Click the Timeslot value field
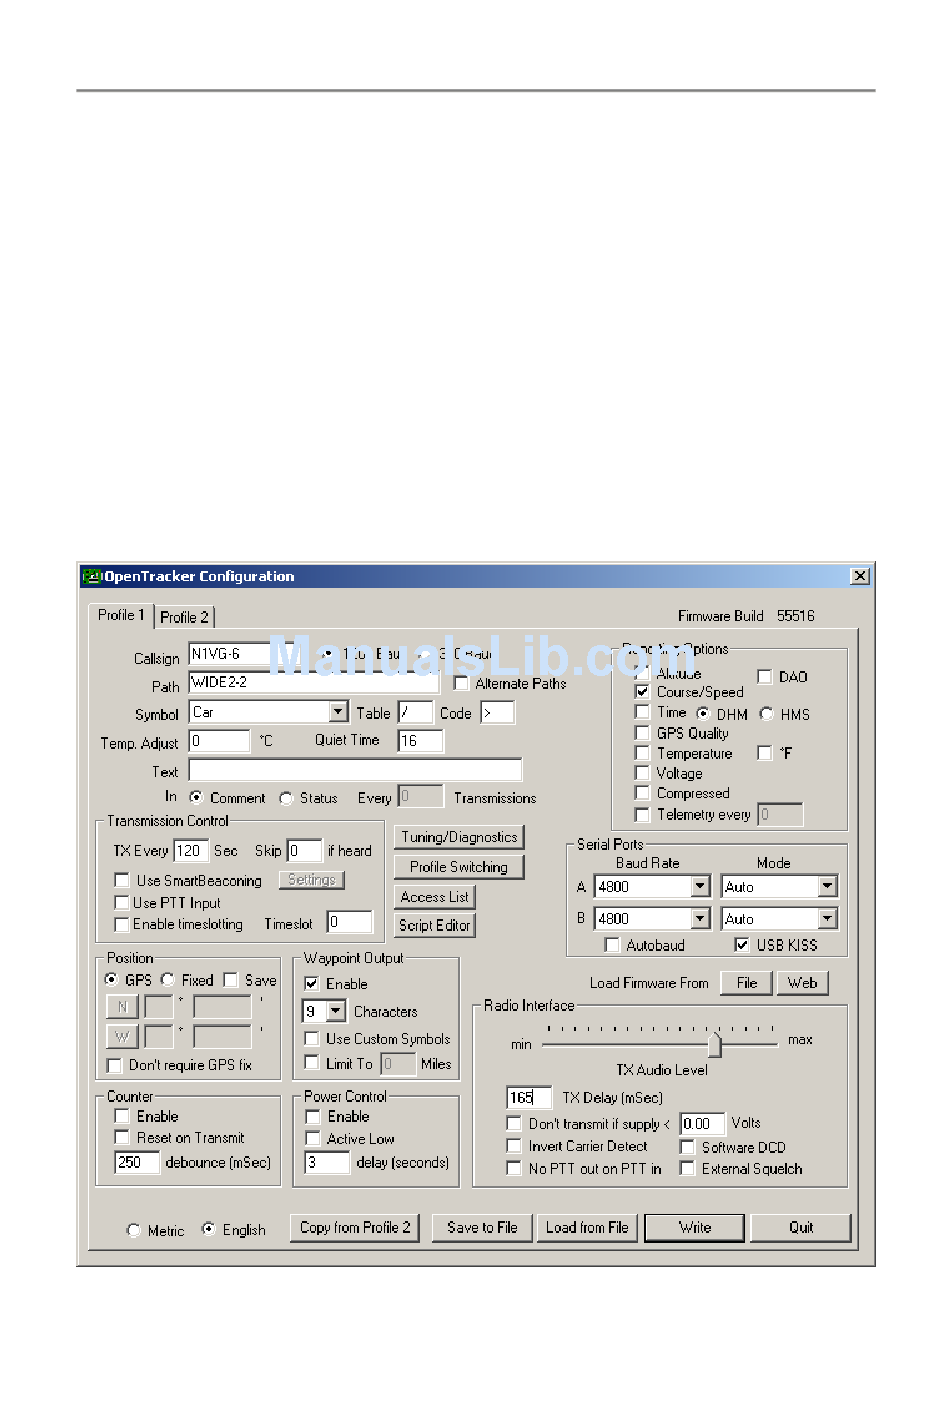 point(349,922)
